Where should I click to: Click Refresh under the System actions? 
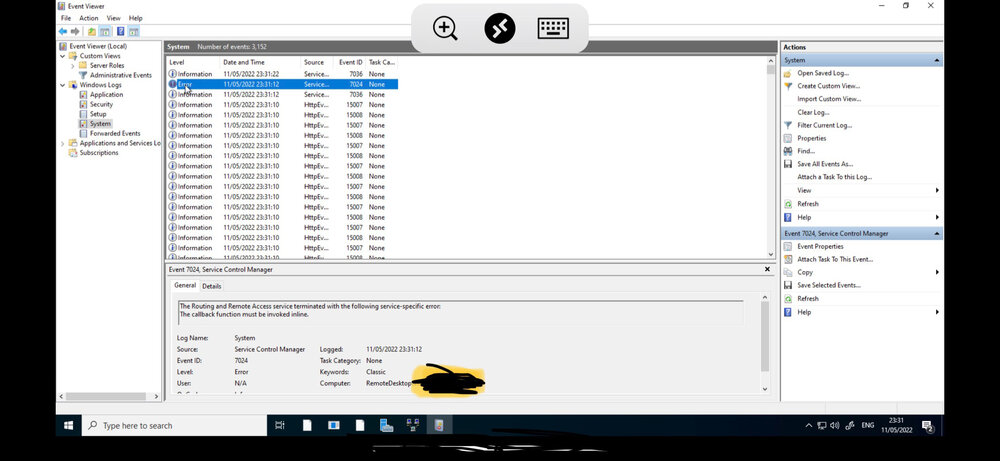click(807, 203)
